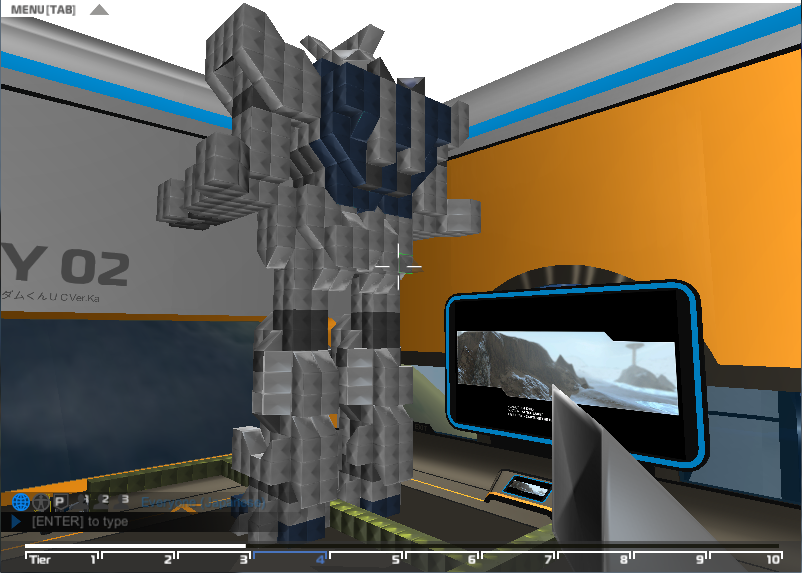
Task: Click the highlighted Tier 4 segment
Action: pyautogui.click(x=290, y=559)
